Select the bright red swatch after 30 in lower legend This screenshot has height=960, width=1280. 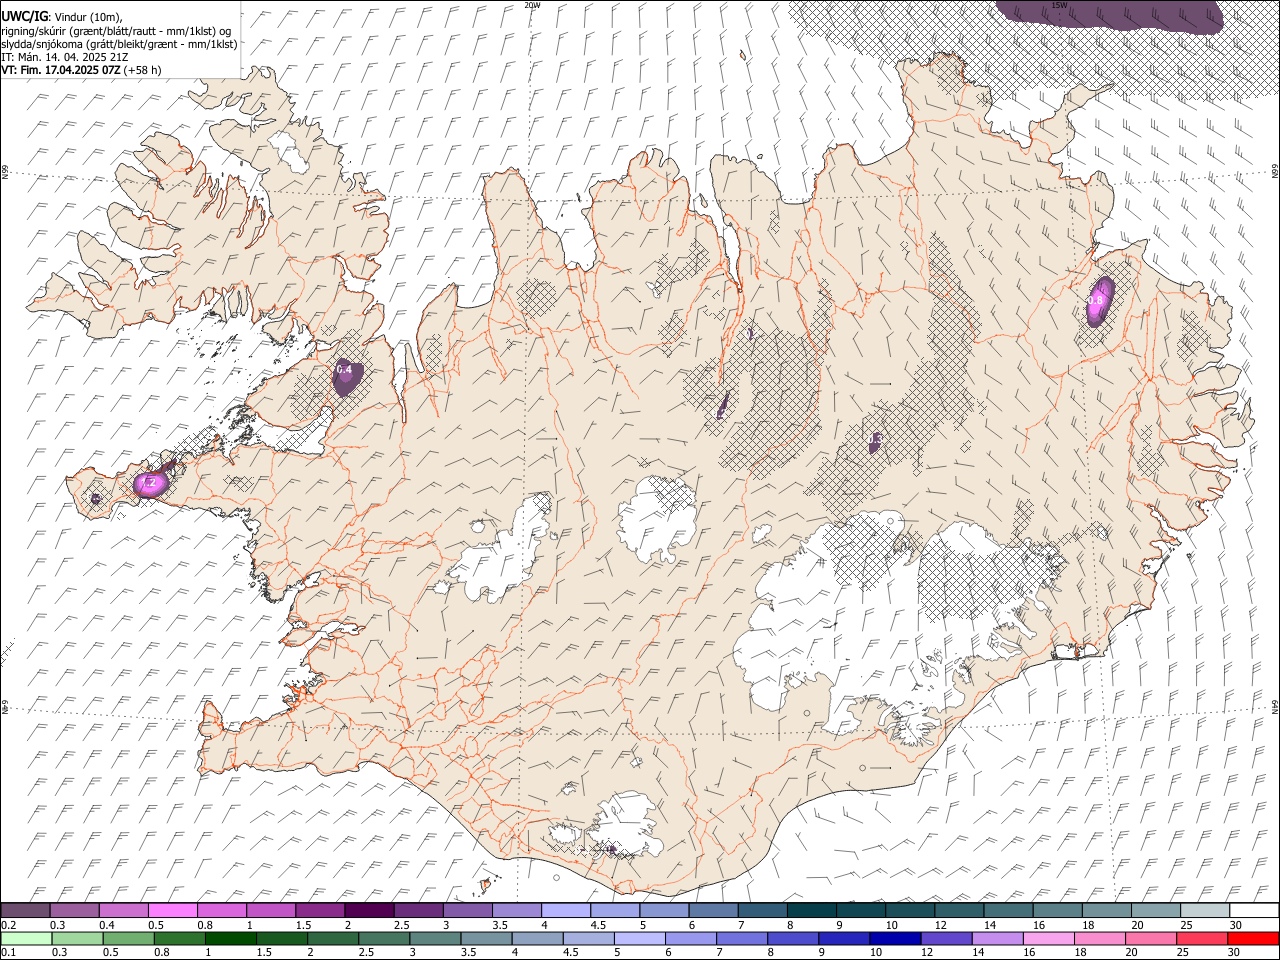(1252, 938)
